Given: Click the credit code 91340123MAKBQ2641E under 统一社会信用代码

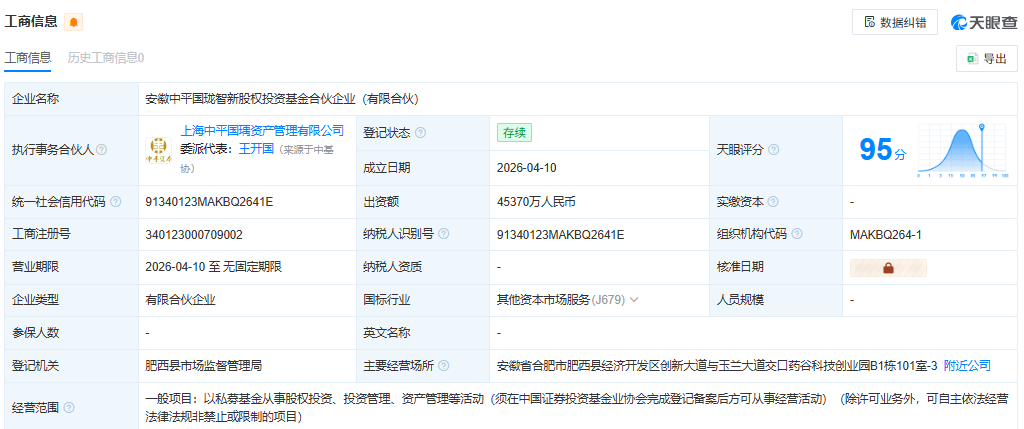Looking at the screenshot, I should [209, 202].
